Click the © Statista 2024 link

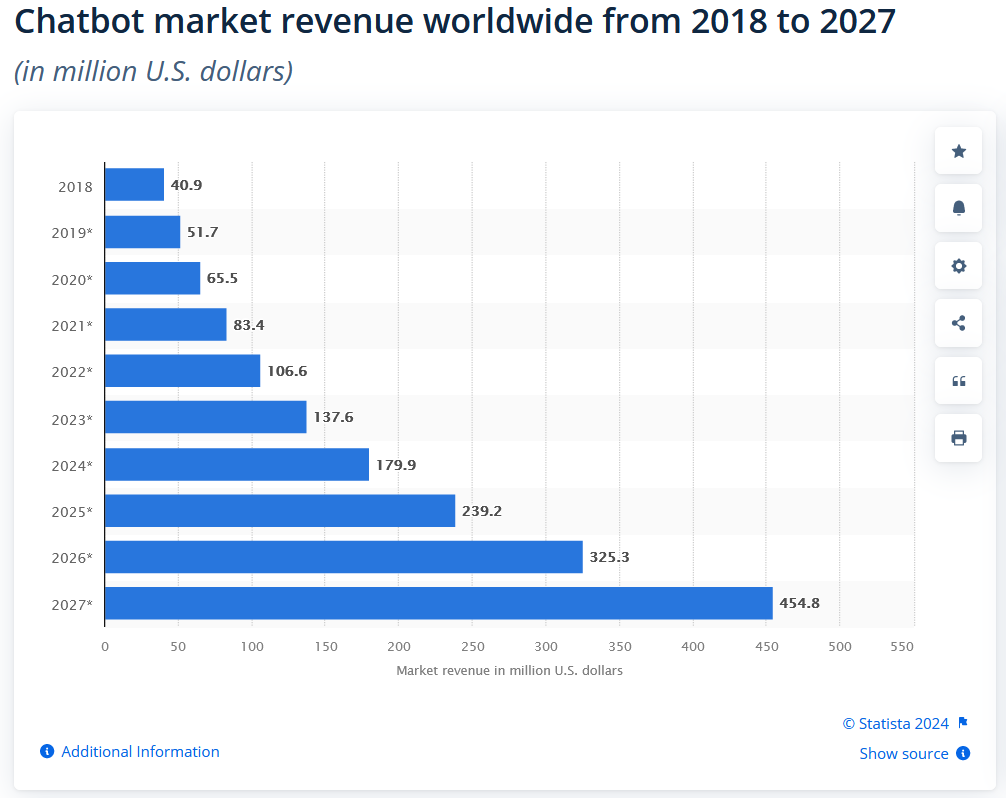(x=896, y=723)
